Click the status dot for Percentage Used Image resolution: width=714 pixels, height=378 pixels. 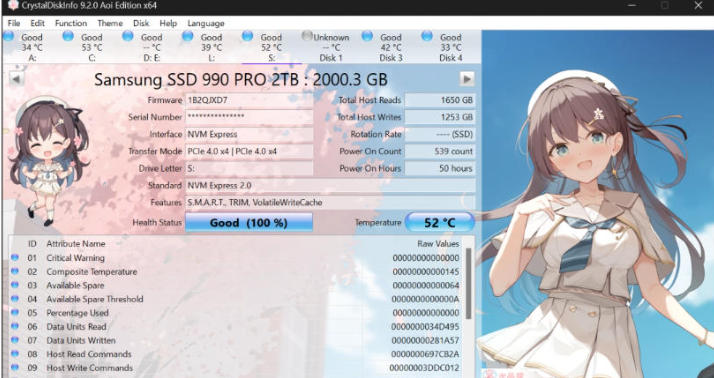(15, 312)
